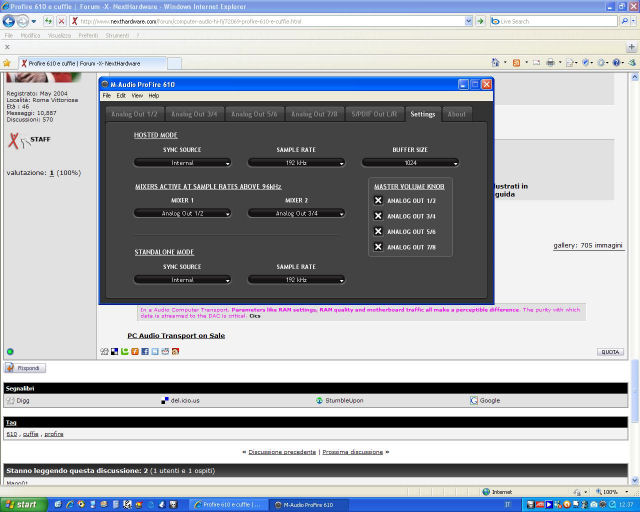Open ProFire File menu
Image resolution: width=640 pixels, height=512 pixels.
(107, 96)
